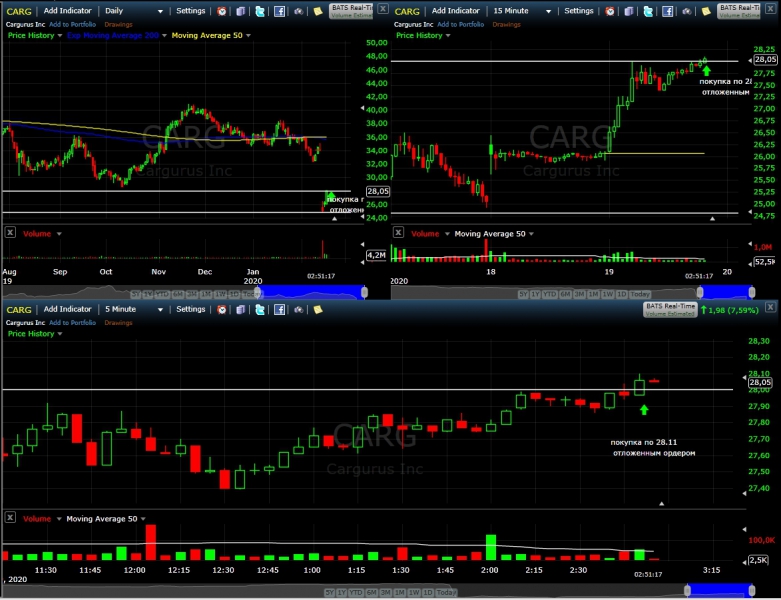Click blue range selector in 5 Minute chart navigator

[719, 591]
